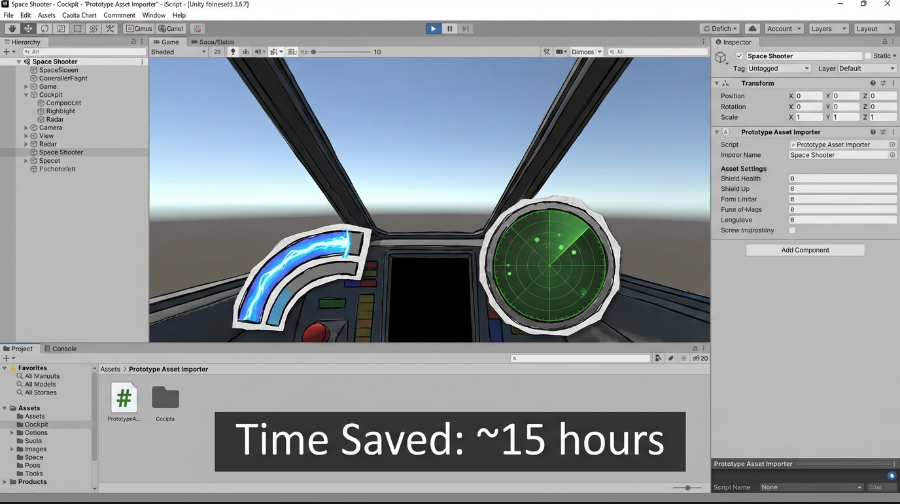Toggle the Space Shooter active checkbox
Screen dimensions: 900x504
pyautogui.click(x=739, y=56)
